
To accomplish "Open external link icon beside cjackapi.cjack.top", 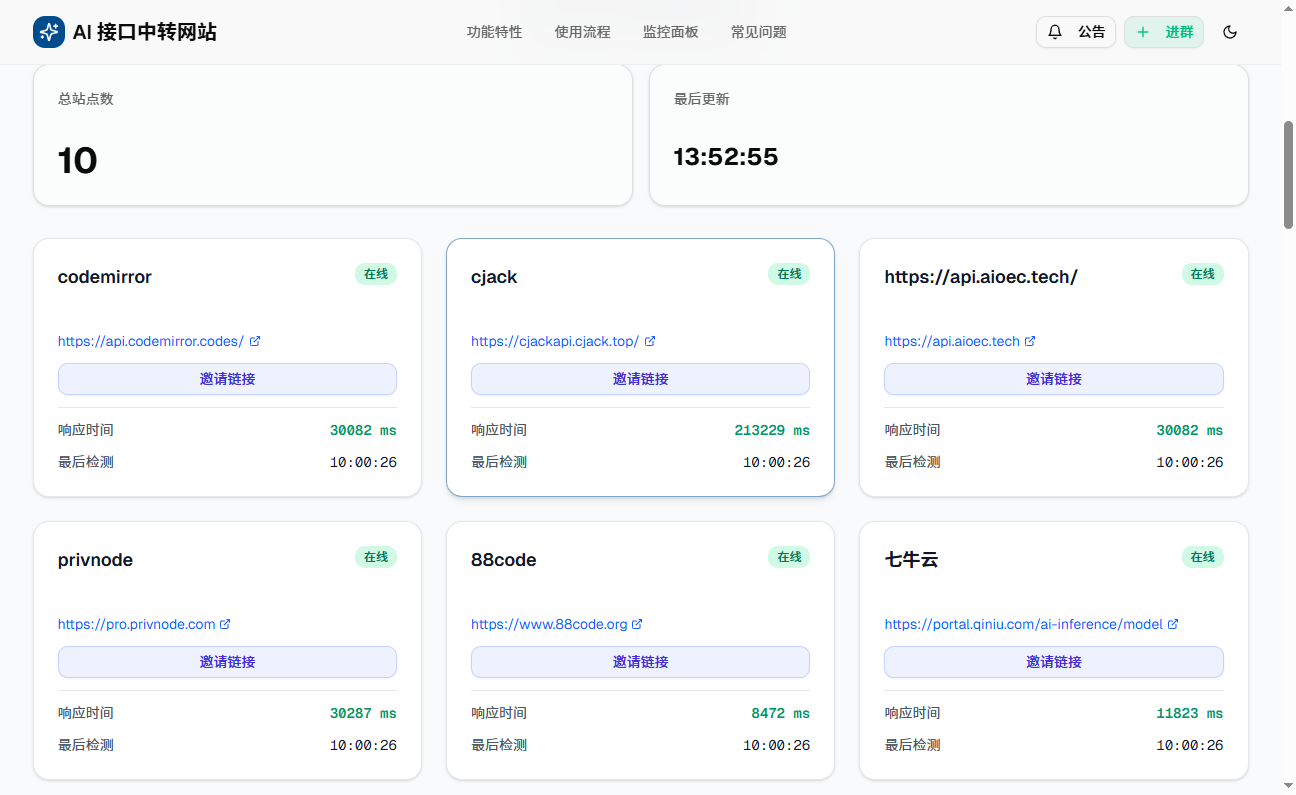I will [650, 341].
